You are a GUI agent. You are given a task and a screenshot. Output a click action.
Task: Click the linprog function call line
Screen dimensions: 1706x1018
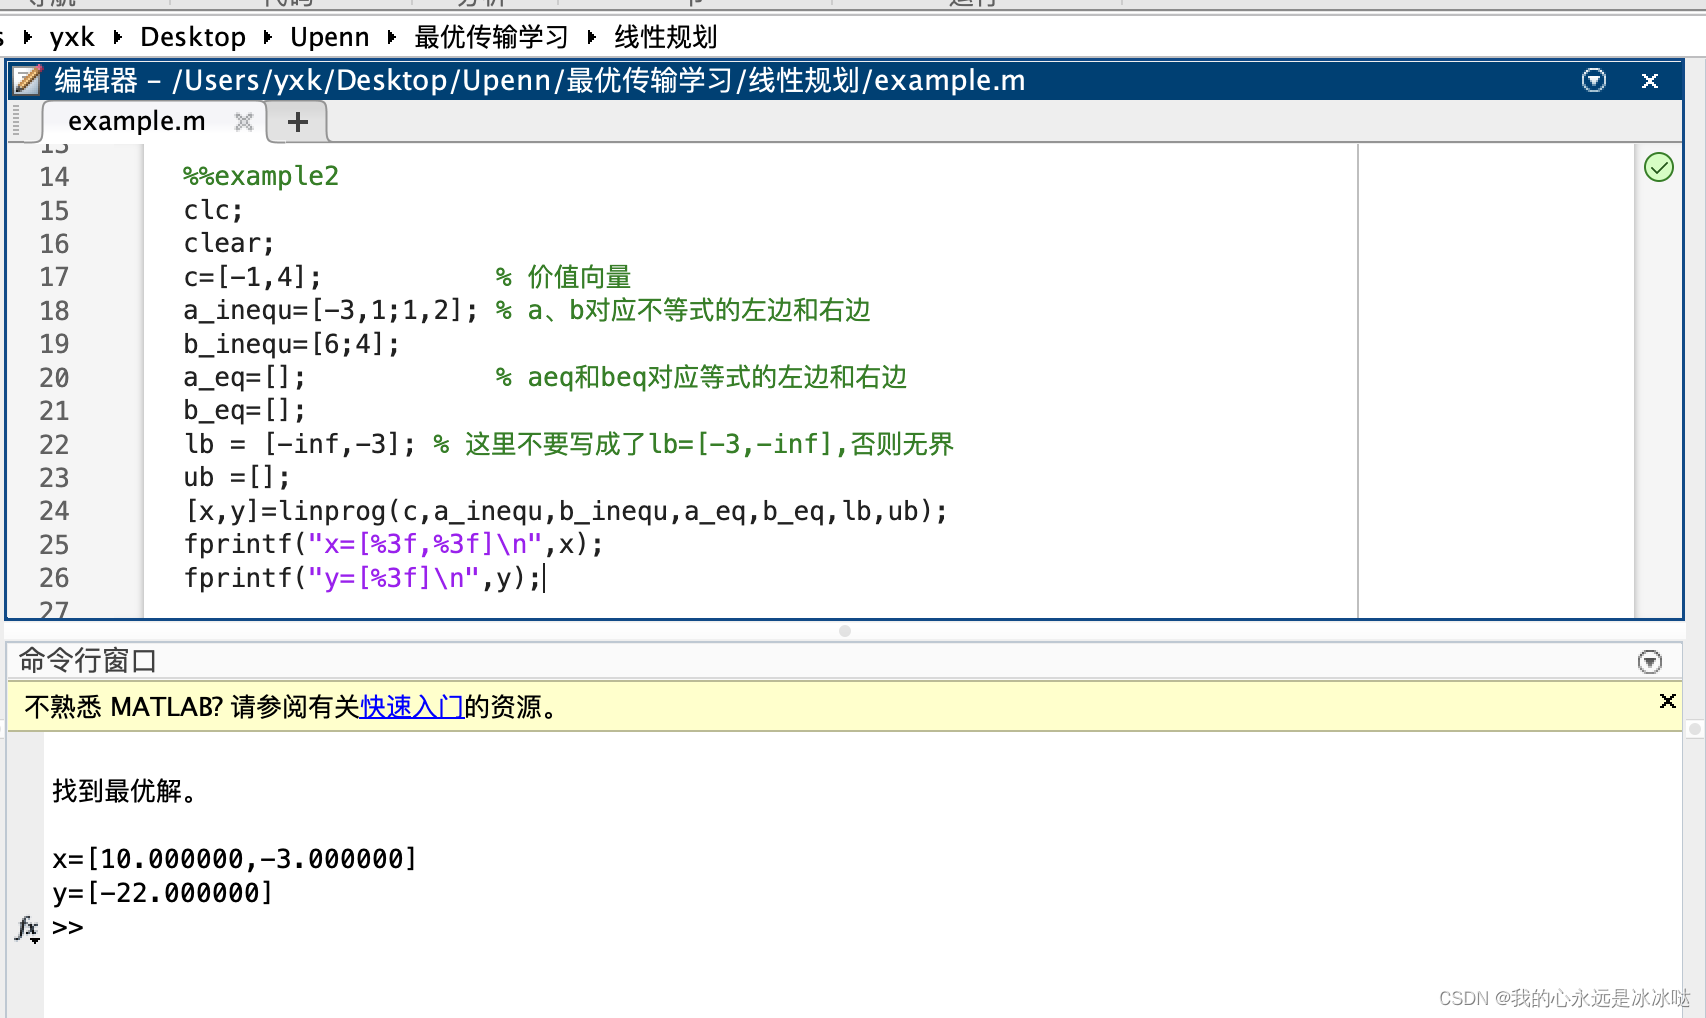[x=565, y=511]
